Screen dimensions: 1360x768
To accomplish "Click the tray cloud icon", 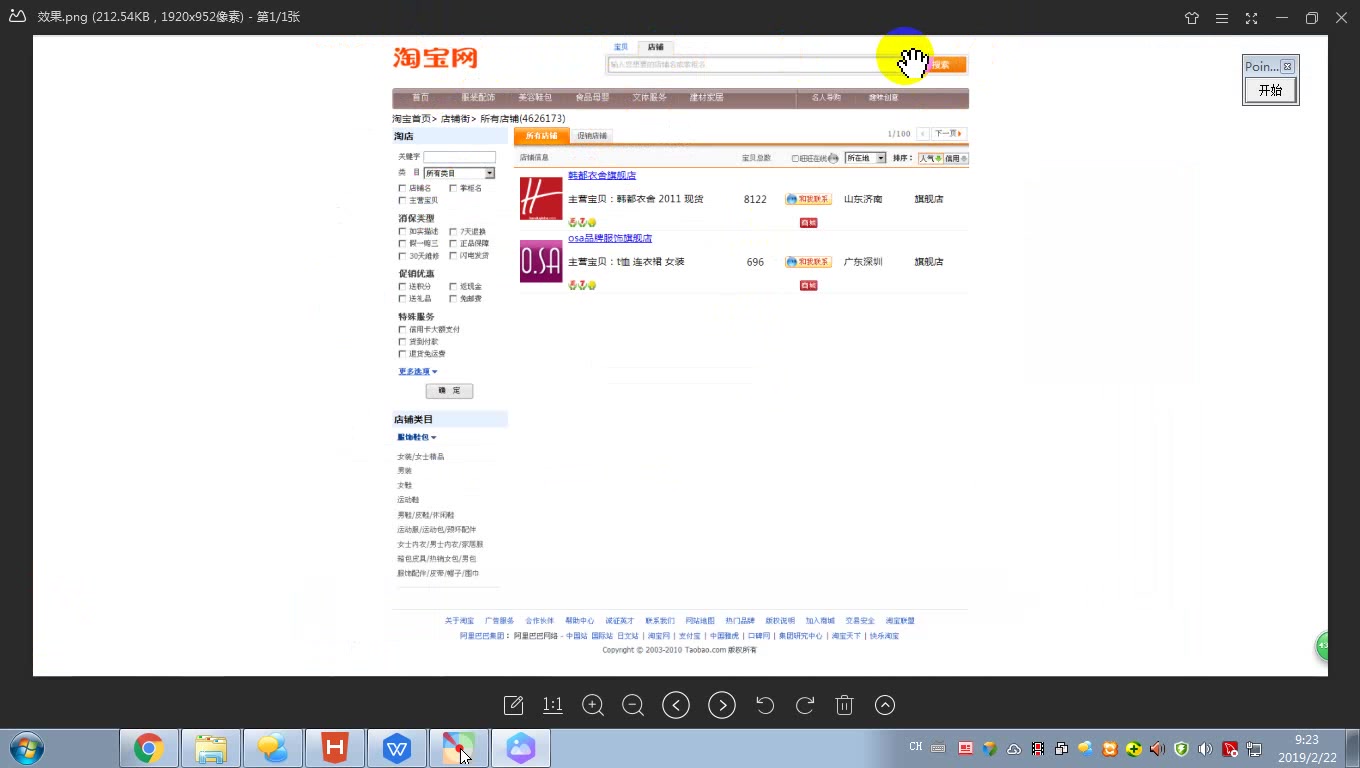I will 1013,748.
